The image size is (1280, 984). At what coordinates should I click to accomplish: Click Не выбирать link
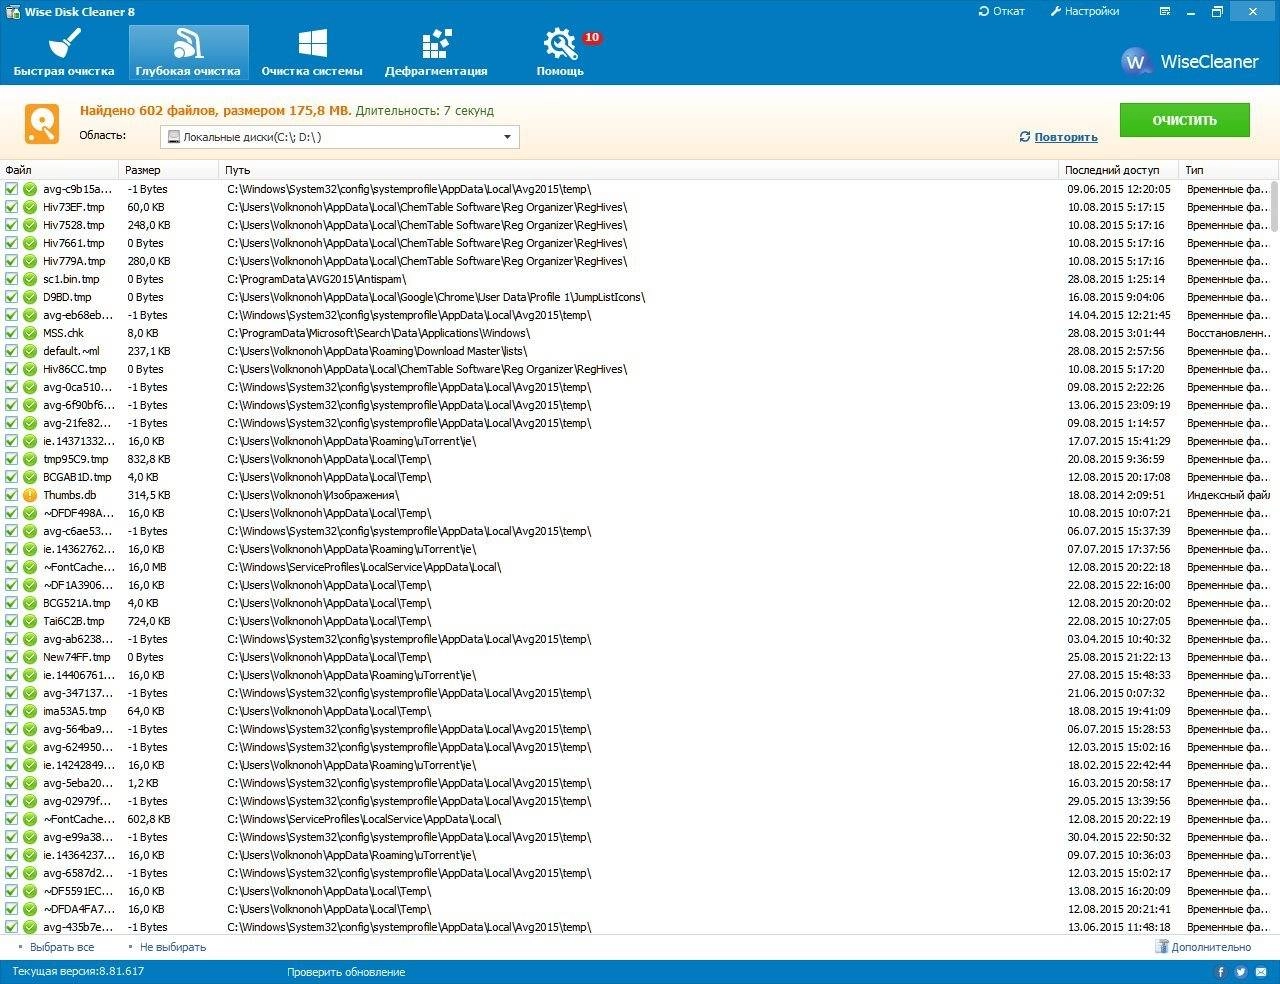click(x=172, y=947)
